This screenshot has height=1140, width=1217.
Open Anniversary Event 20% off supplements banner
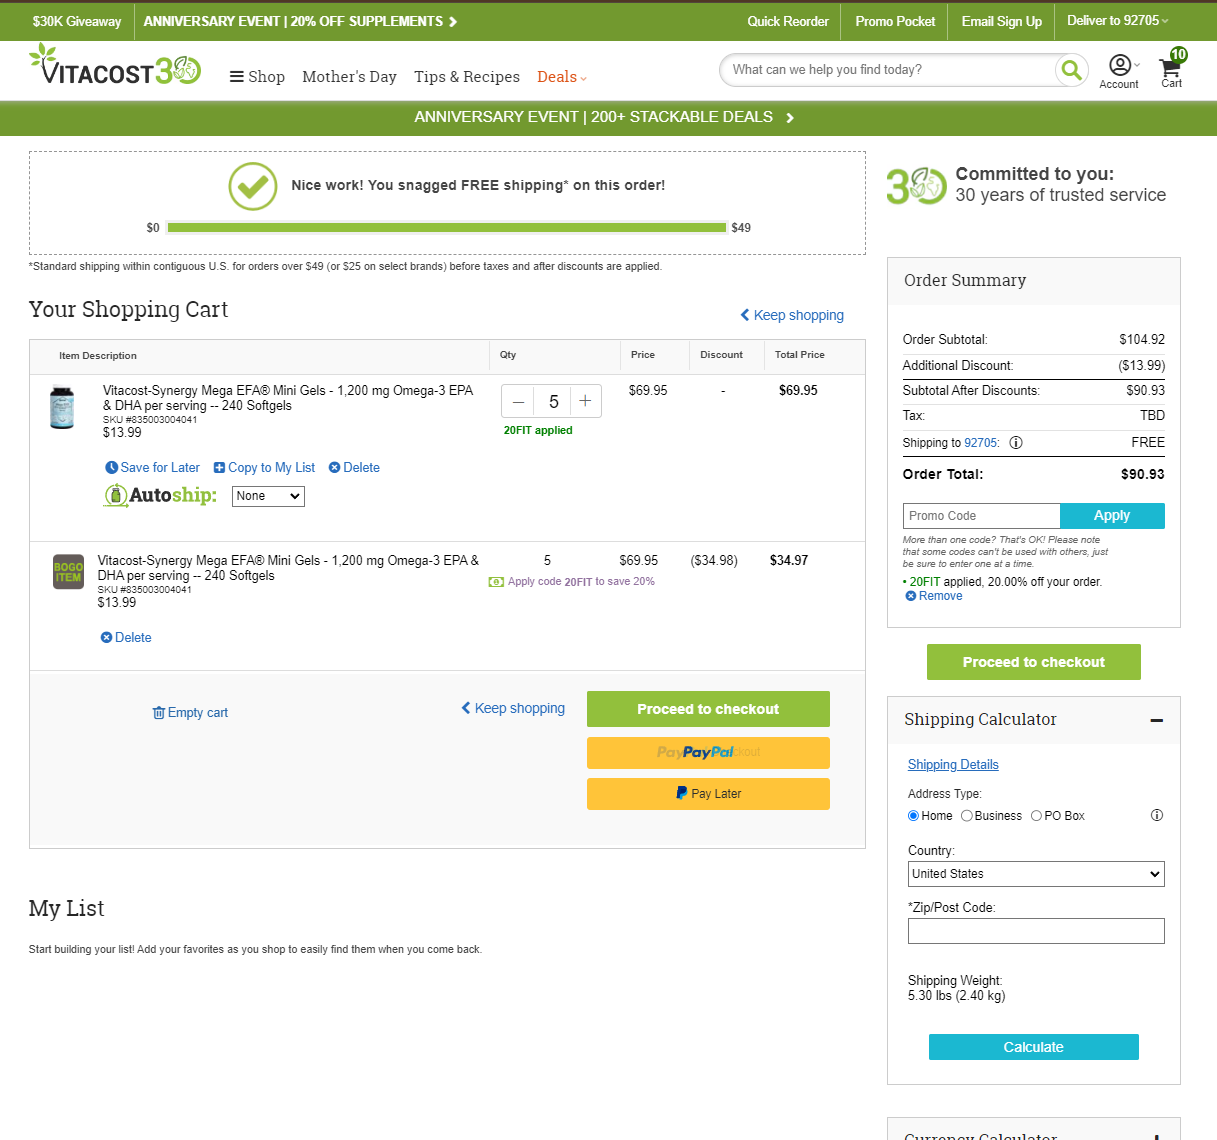pos(301,21)
